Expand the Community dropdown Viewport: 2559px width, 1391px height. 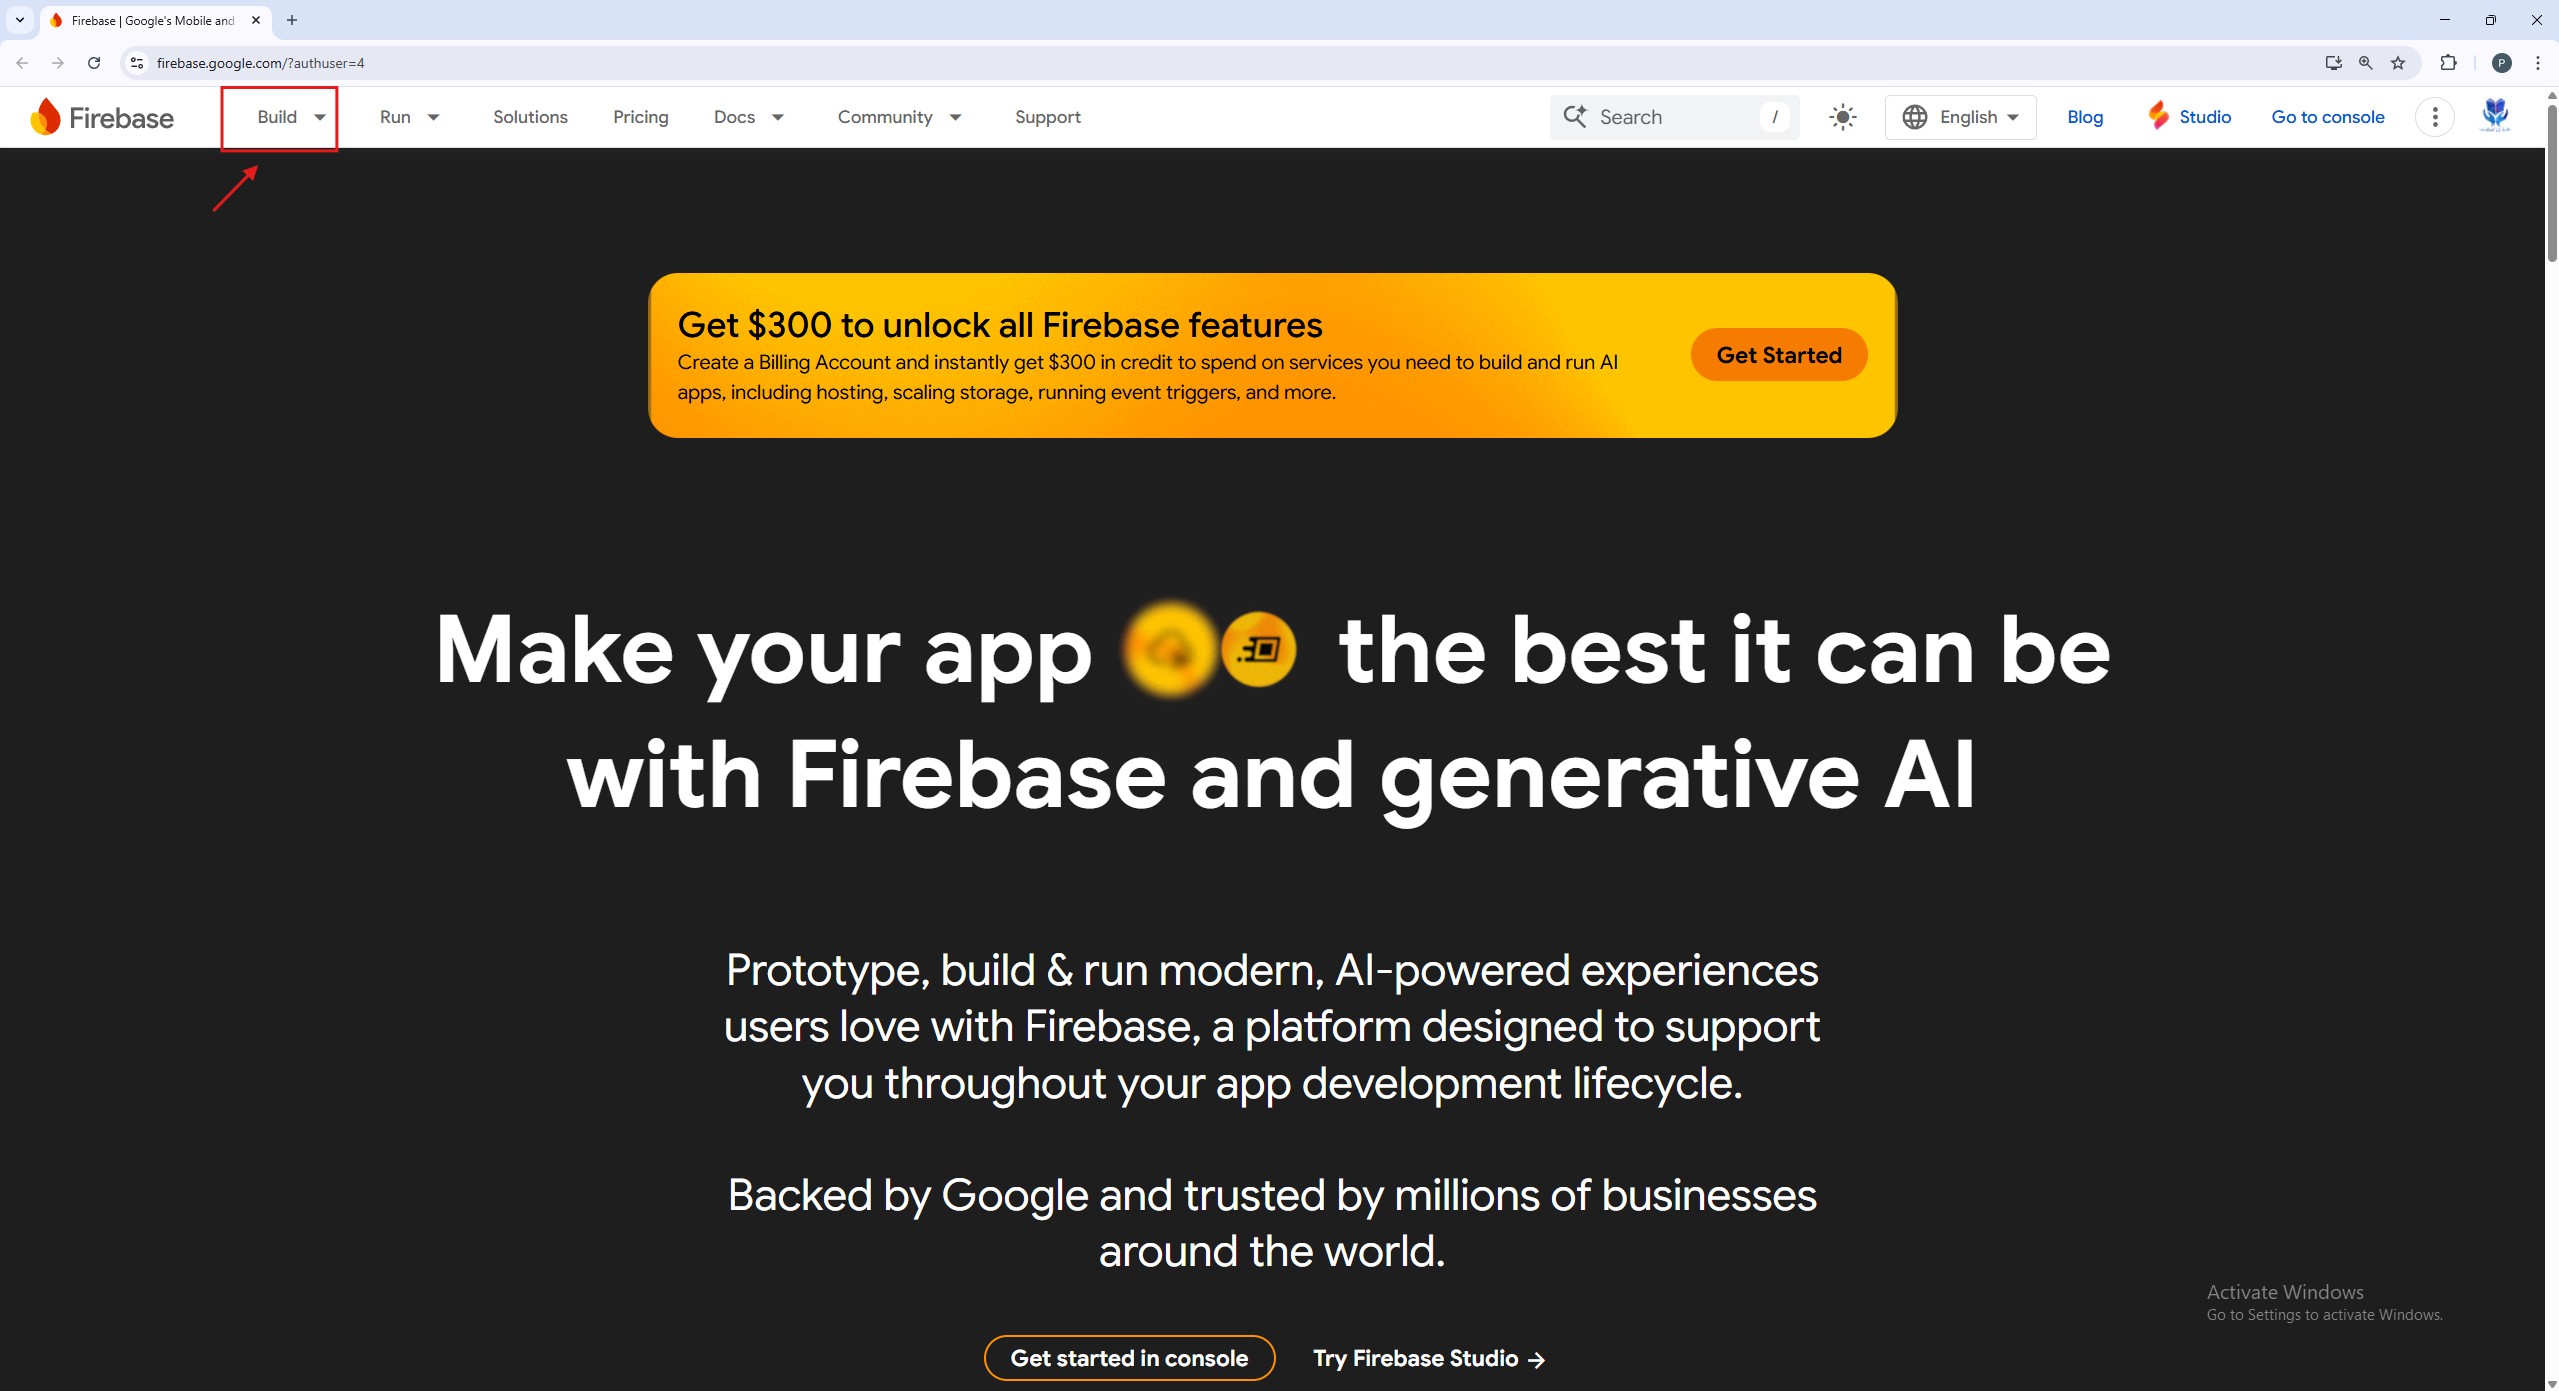click(x=899, y=117)
